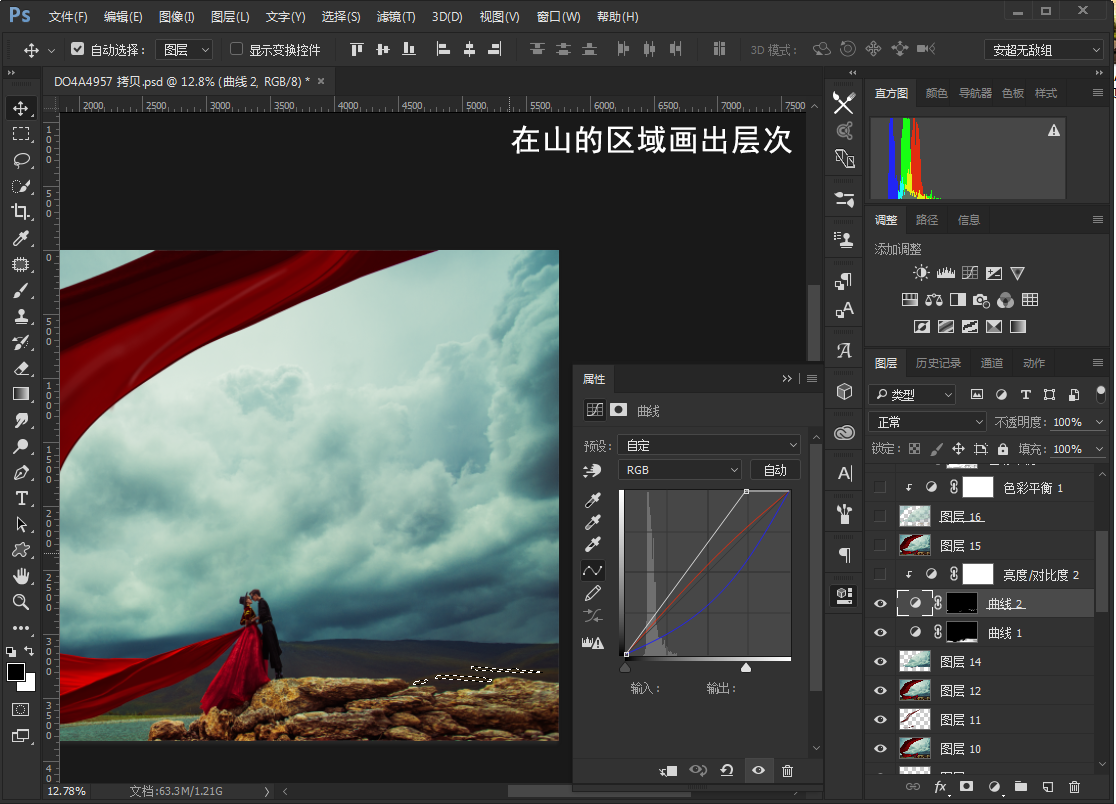Create new group folder in Layers panel
The image size is (1116, 804).
(1021, 786)
